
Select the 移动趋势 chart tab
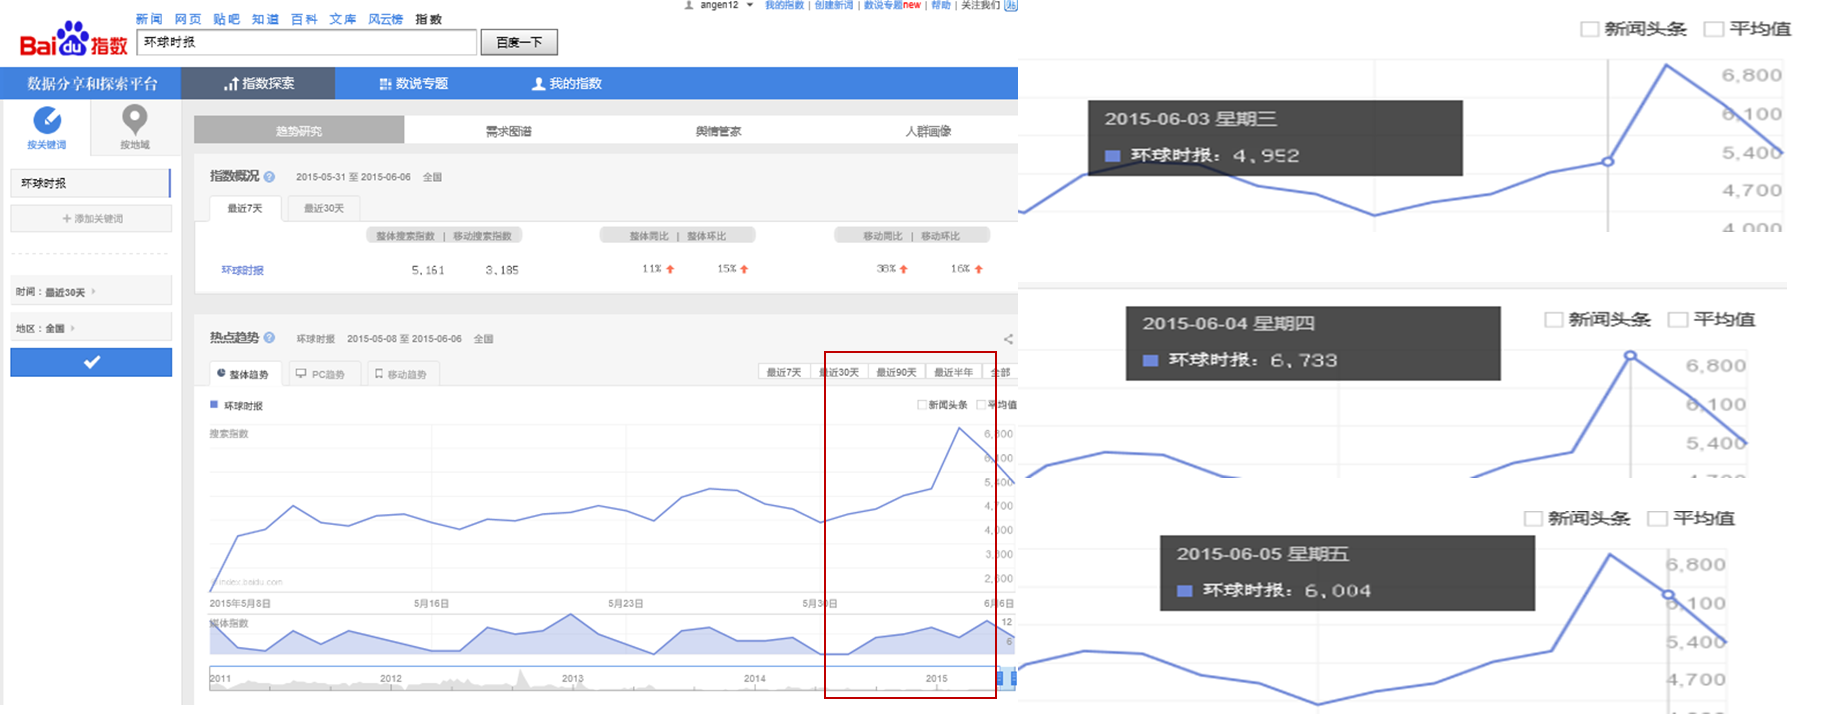[402, 374]
